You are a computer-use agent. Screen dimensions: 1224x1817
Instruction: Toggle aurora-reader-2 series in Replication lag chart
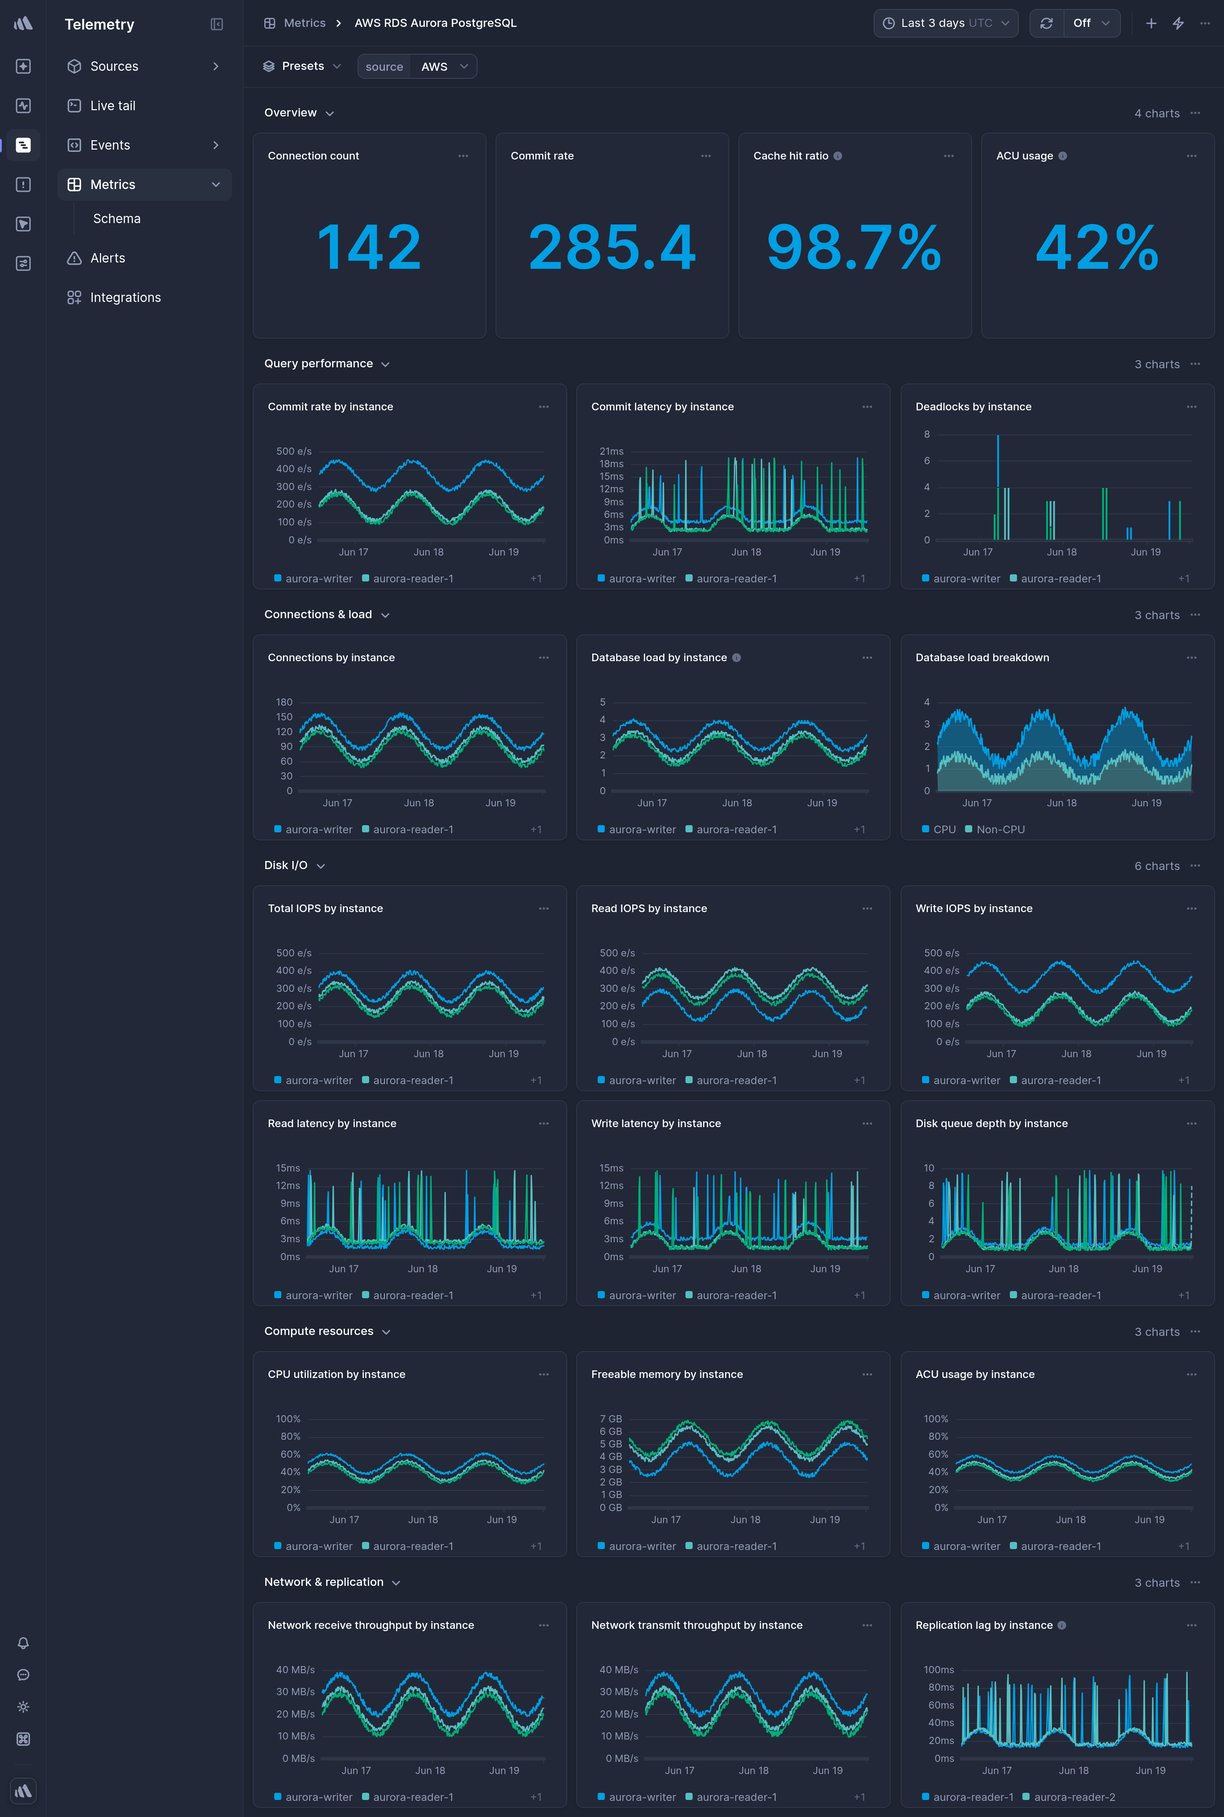pos(1069,1797)
